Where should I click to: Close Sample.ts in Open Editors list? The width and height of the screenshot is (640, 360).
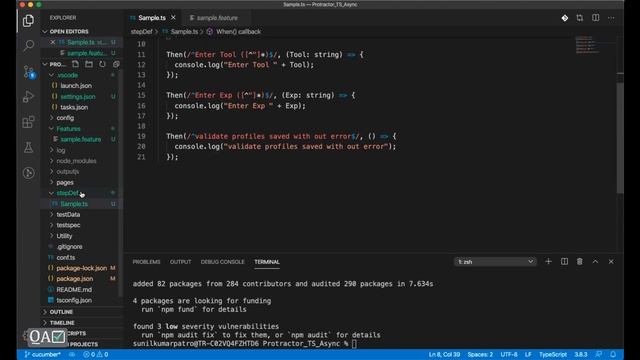53,42
